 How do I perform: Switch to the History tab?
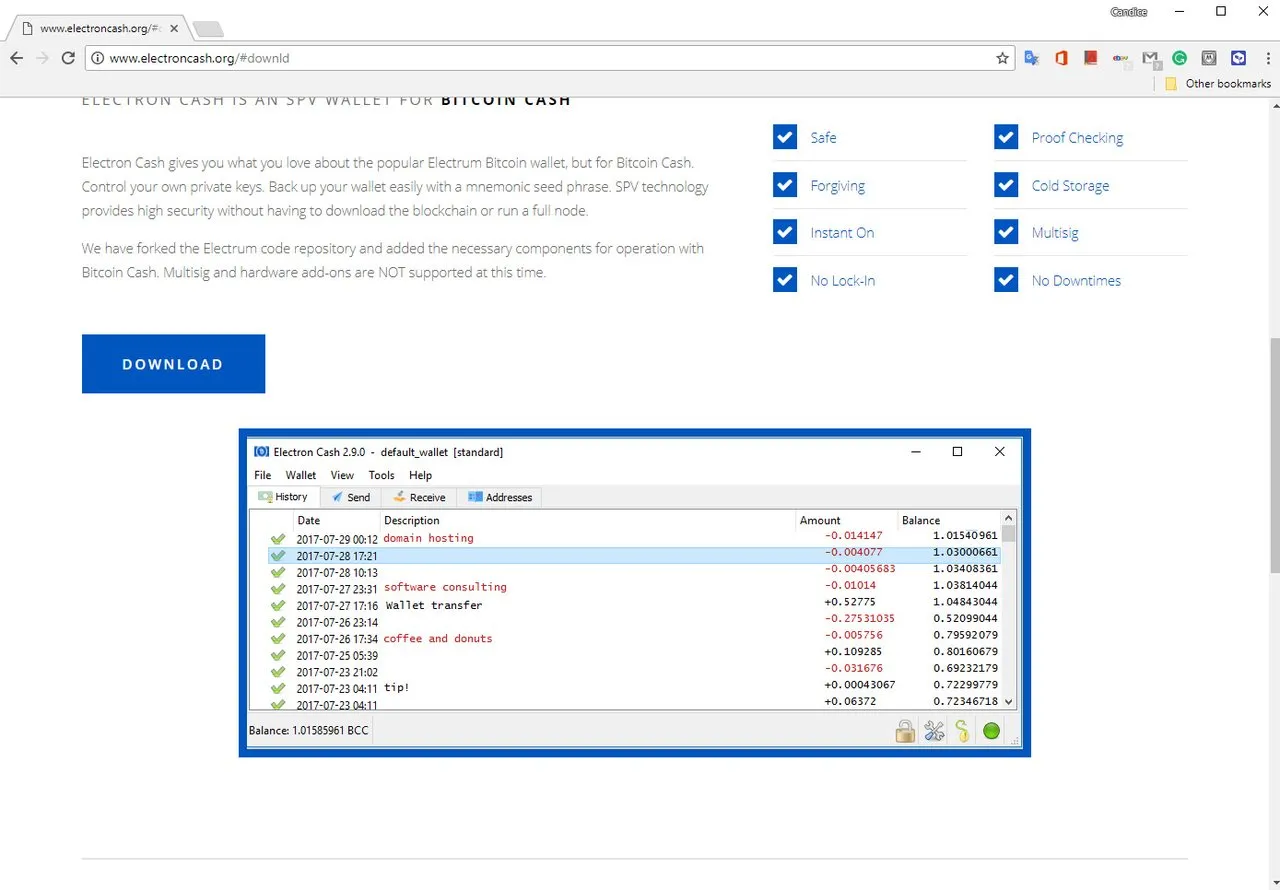[284, 497]
